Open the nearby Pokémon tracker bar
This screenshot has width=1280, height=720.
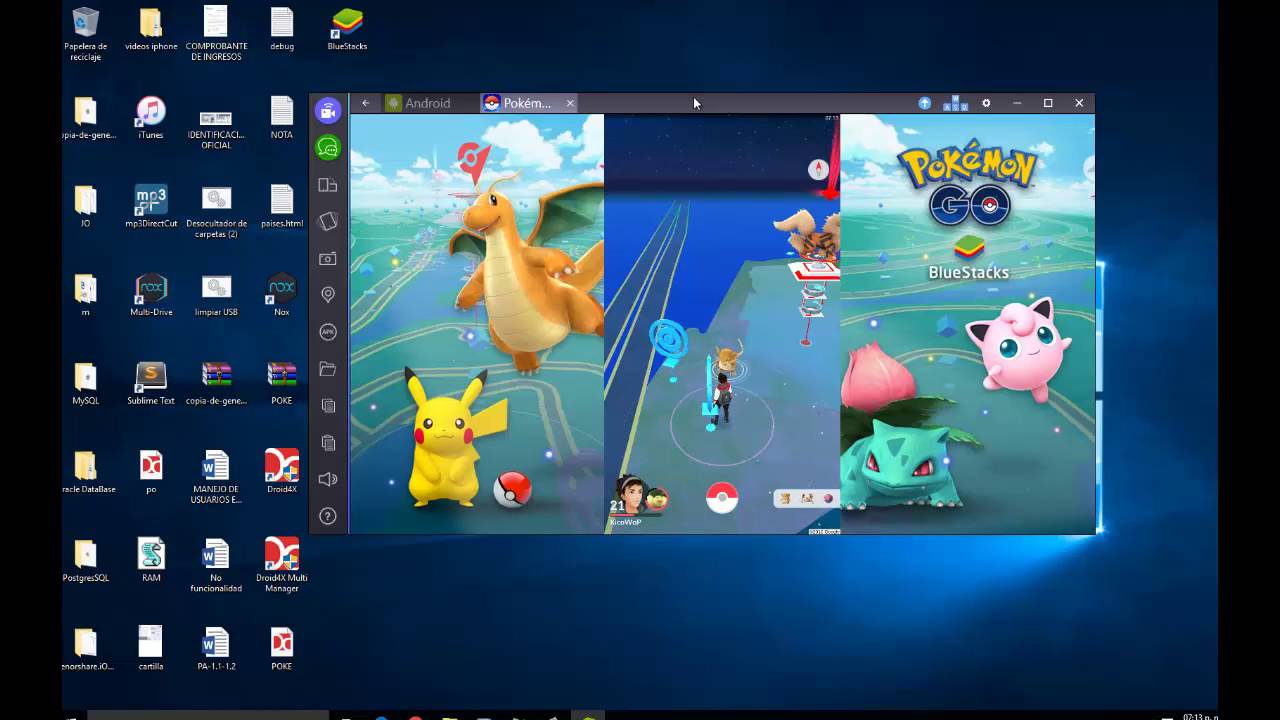tap(806, 498)
